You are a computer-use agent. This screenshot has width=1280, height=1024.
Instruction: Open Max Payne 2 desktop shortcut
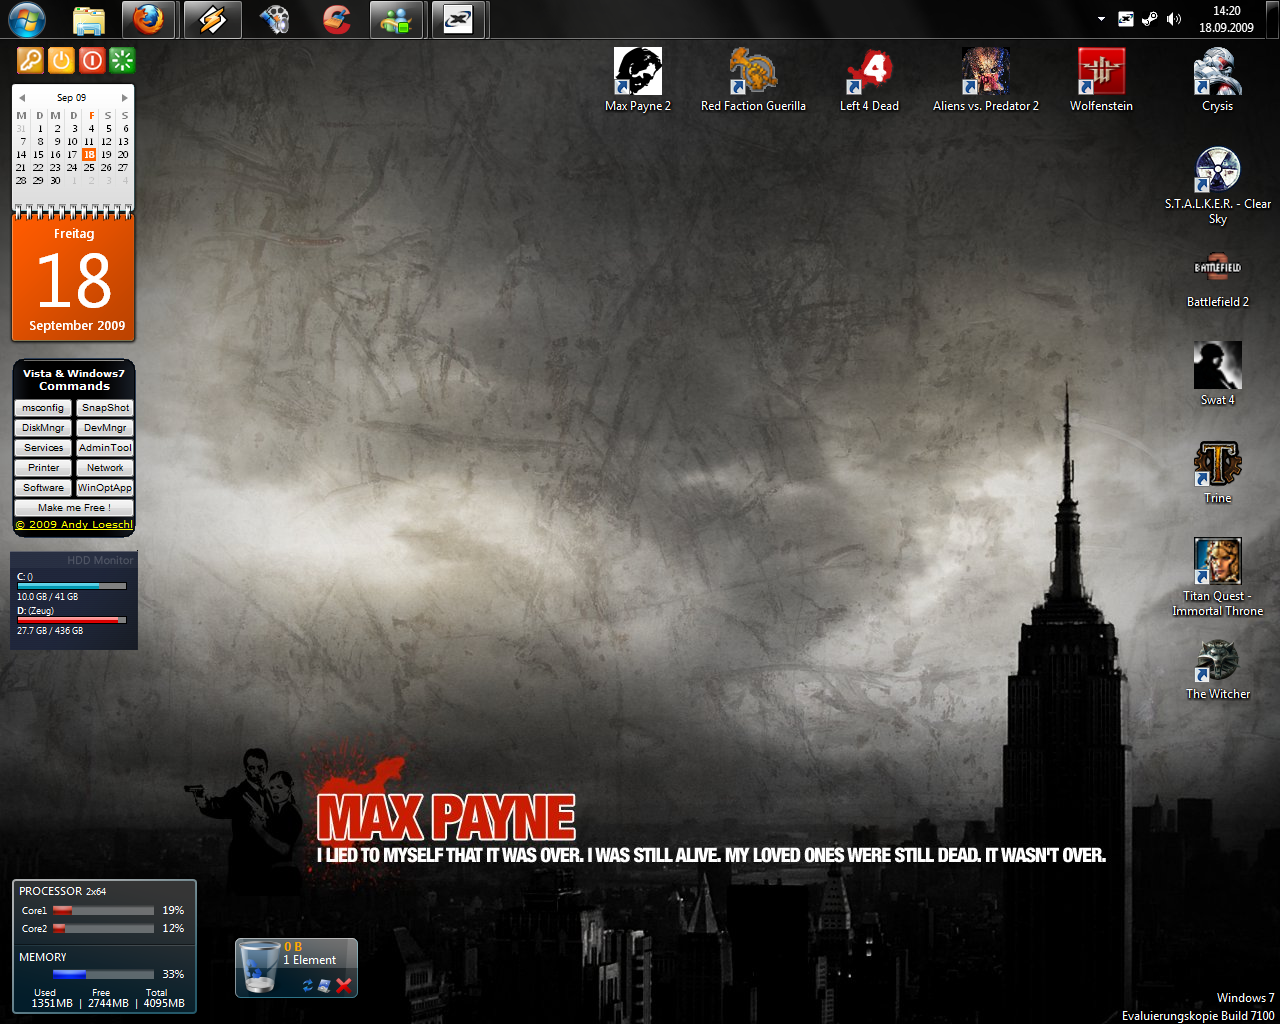(x=638, y=80)
